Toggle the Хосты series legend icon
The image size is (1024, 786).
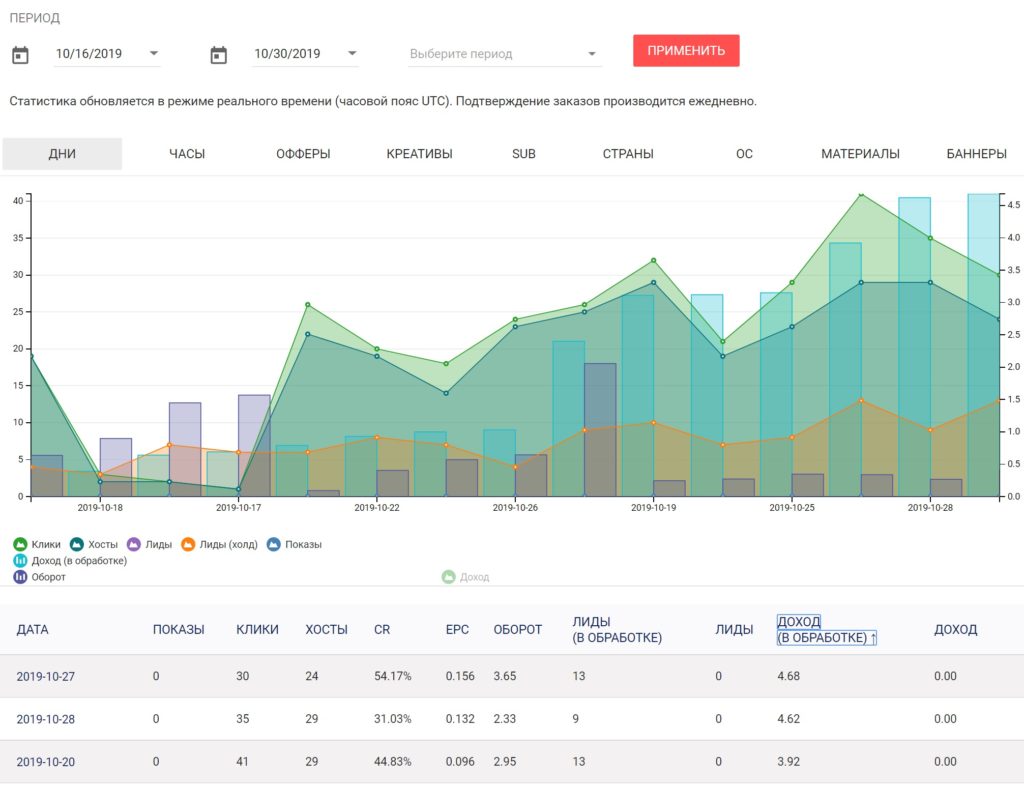77,544
